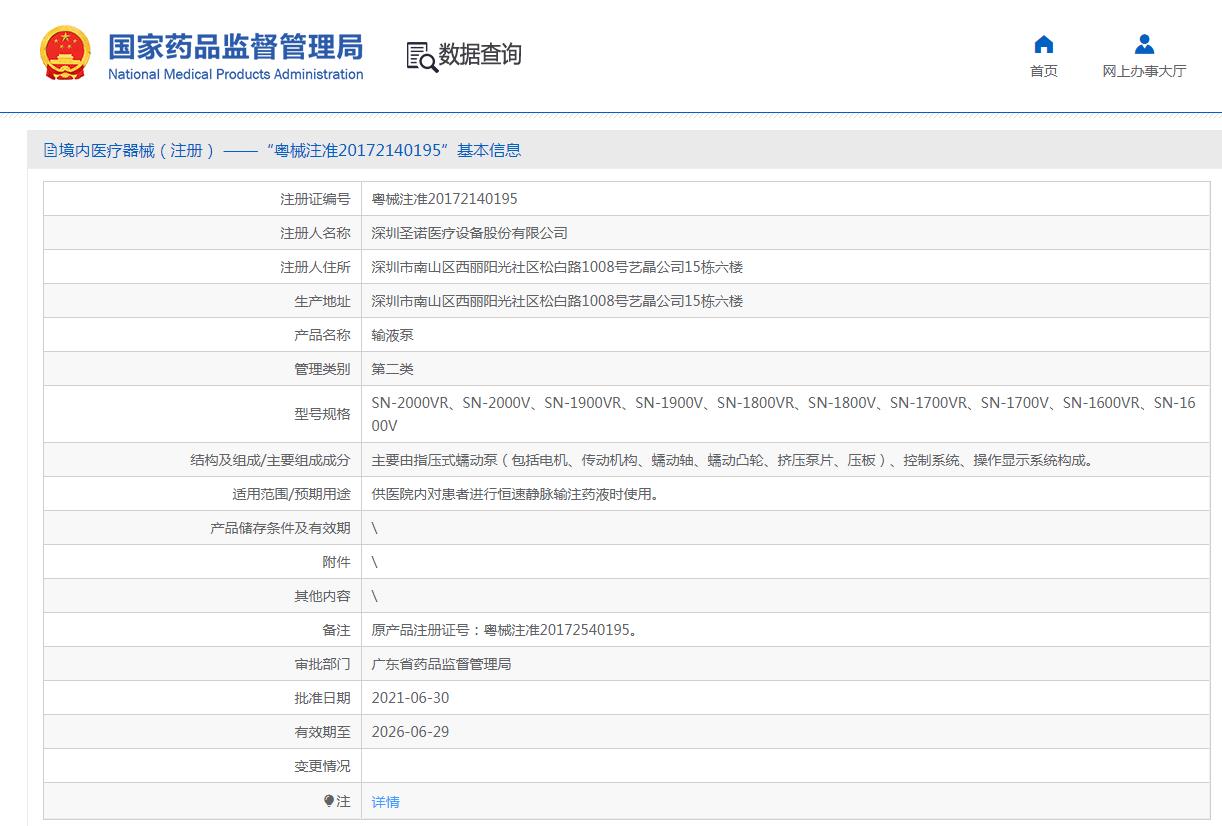Click intended use text 供医院内对患者
The image size is (1222, 826).
(x=515, y=494)
